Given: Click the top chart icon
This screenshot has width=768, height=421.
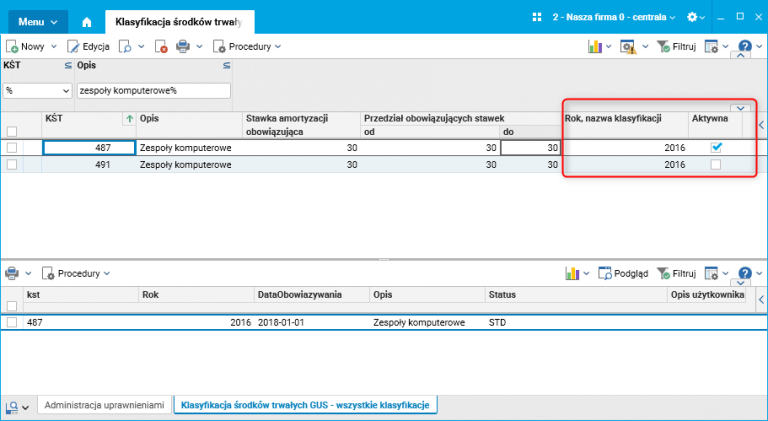Looking at the screenshot, I should (x=595, y=47).
